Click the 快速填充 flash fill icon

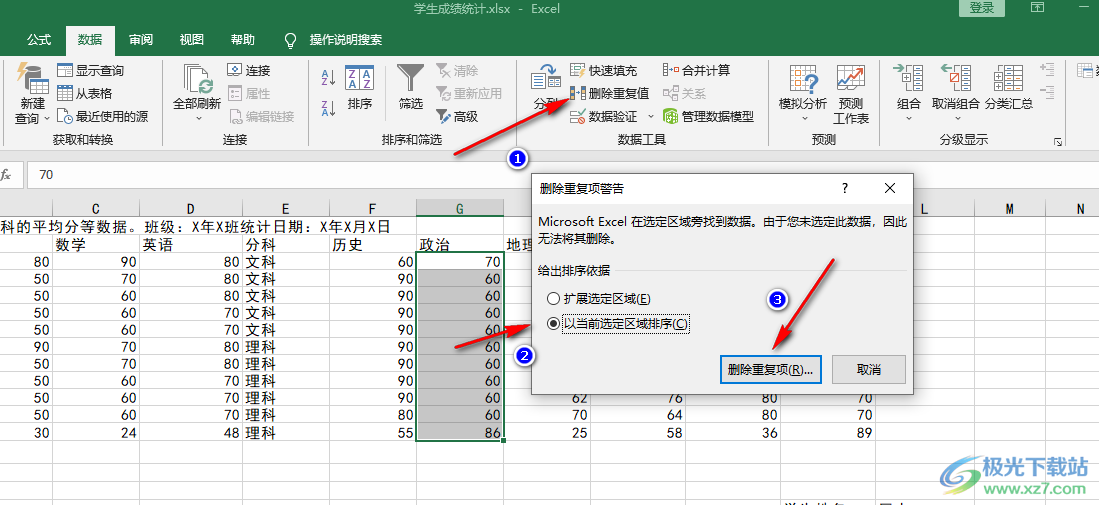tap(577, 70)
